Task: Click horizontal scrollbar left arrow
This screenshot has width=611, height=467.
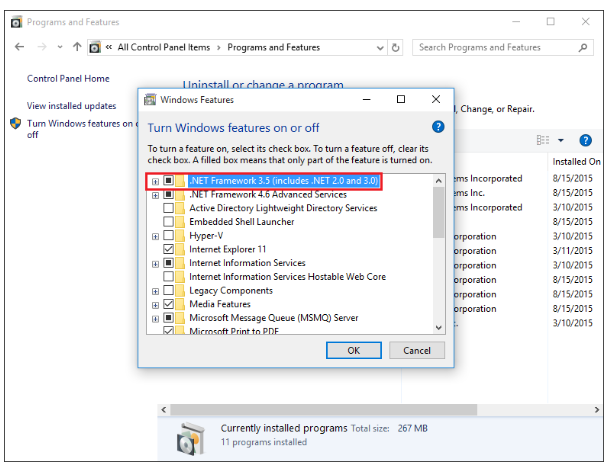Action: click(x=164, y=410)
